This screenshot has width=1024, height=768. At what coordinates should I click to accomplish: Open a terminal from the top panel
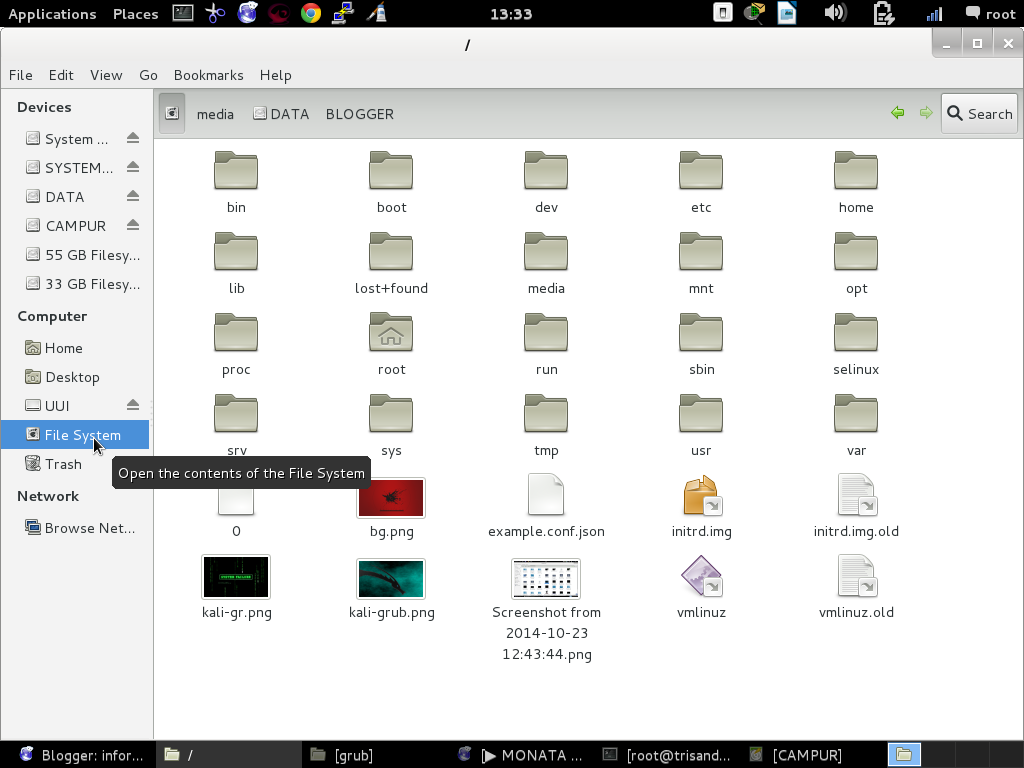click(x=182, y=14)
